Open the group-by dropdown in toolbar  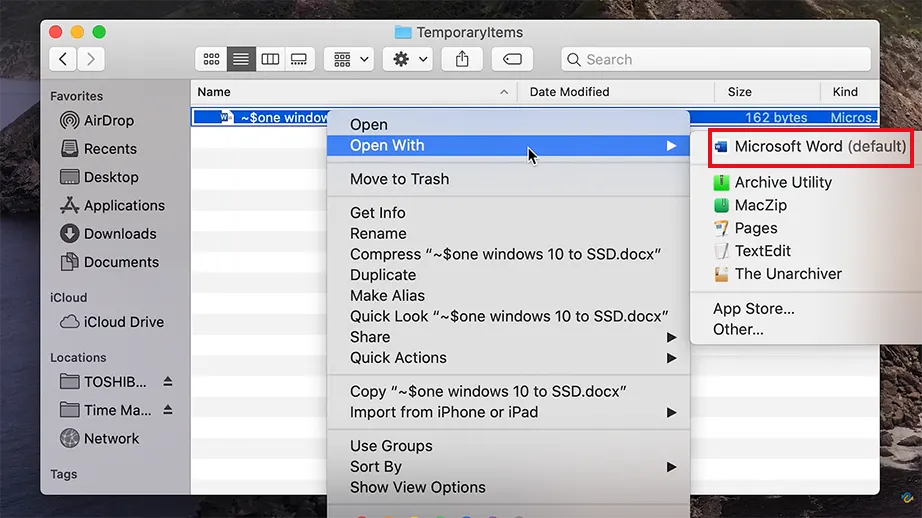pos(349,59)
